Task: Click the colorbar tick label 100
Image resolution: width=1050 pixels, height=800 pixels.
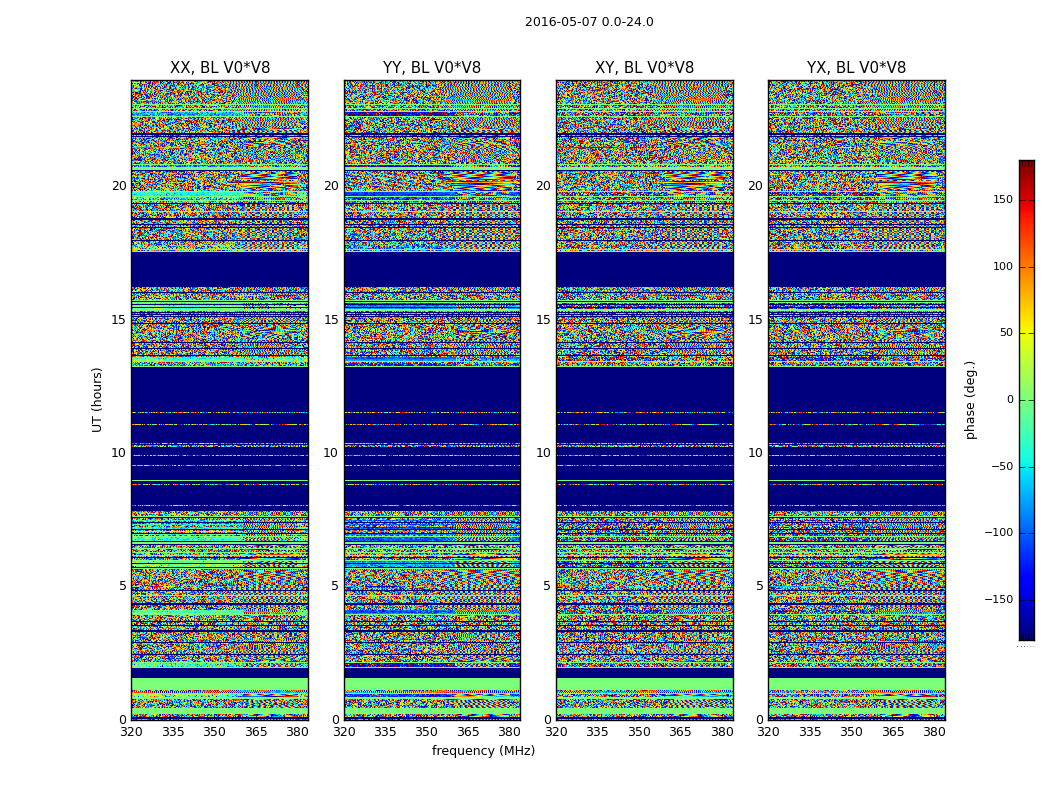Action: pos(1003,266)
